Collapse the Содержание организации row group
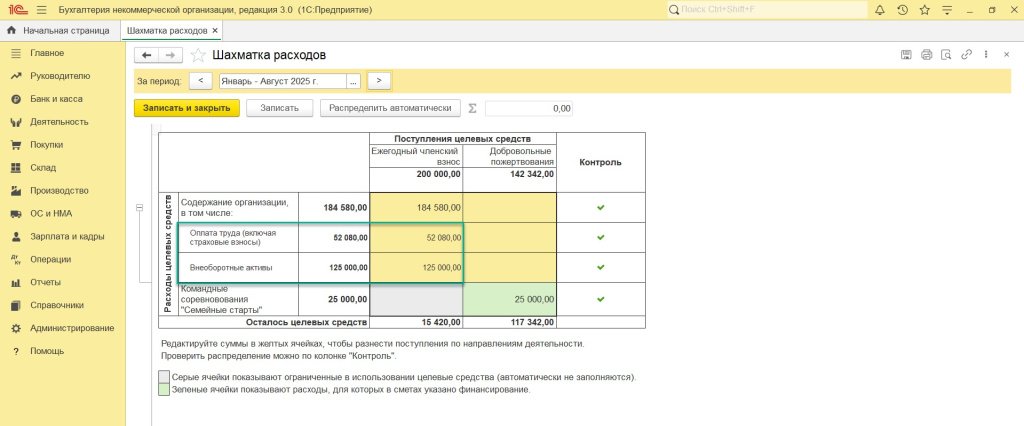Viewport: 1024px width, 426px height. (x=139, y=208)
